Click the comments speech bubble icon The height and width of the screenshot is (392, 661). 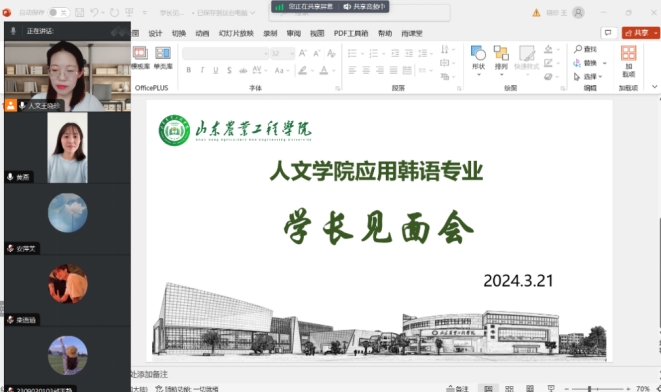[608, 33]
